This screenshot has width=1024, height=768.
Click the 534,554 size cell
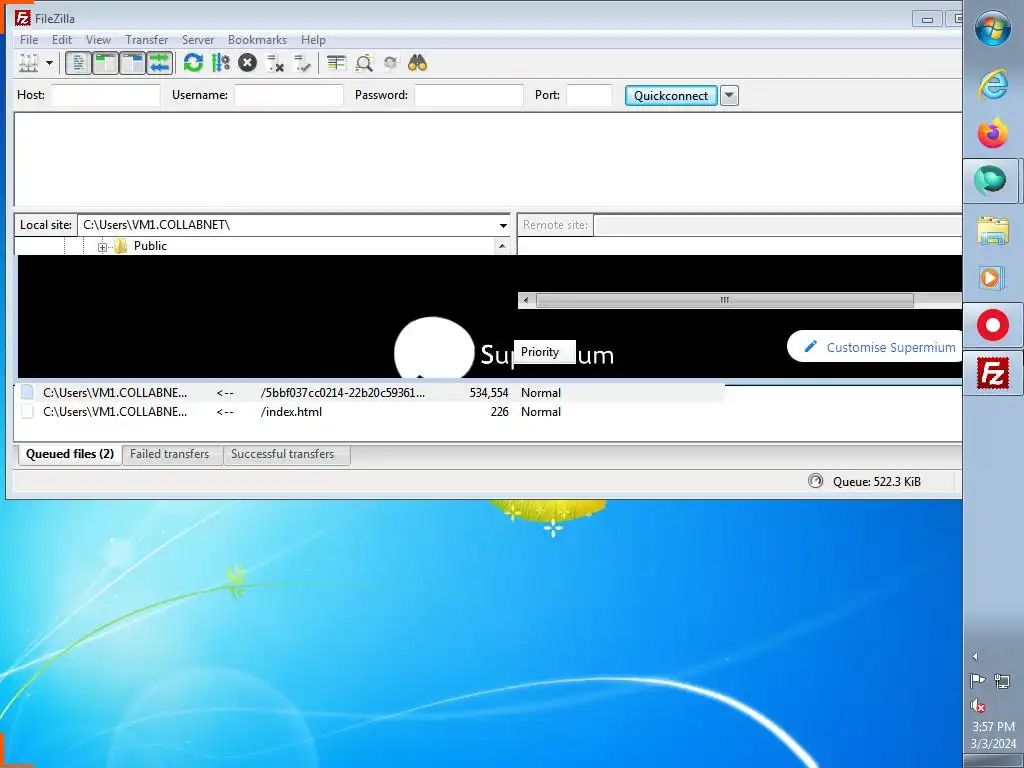[x=488, y=392]
